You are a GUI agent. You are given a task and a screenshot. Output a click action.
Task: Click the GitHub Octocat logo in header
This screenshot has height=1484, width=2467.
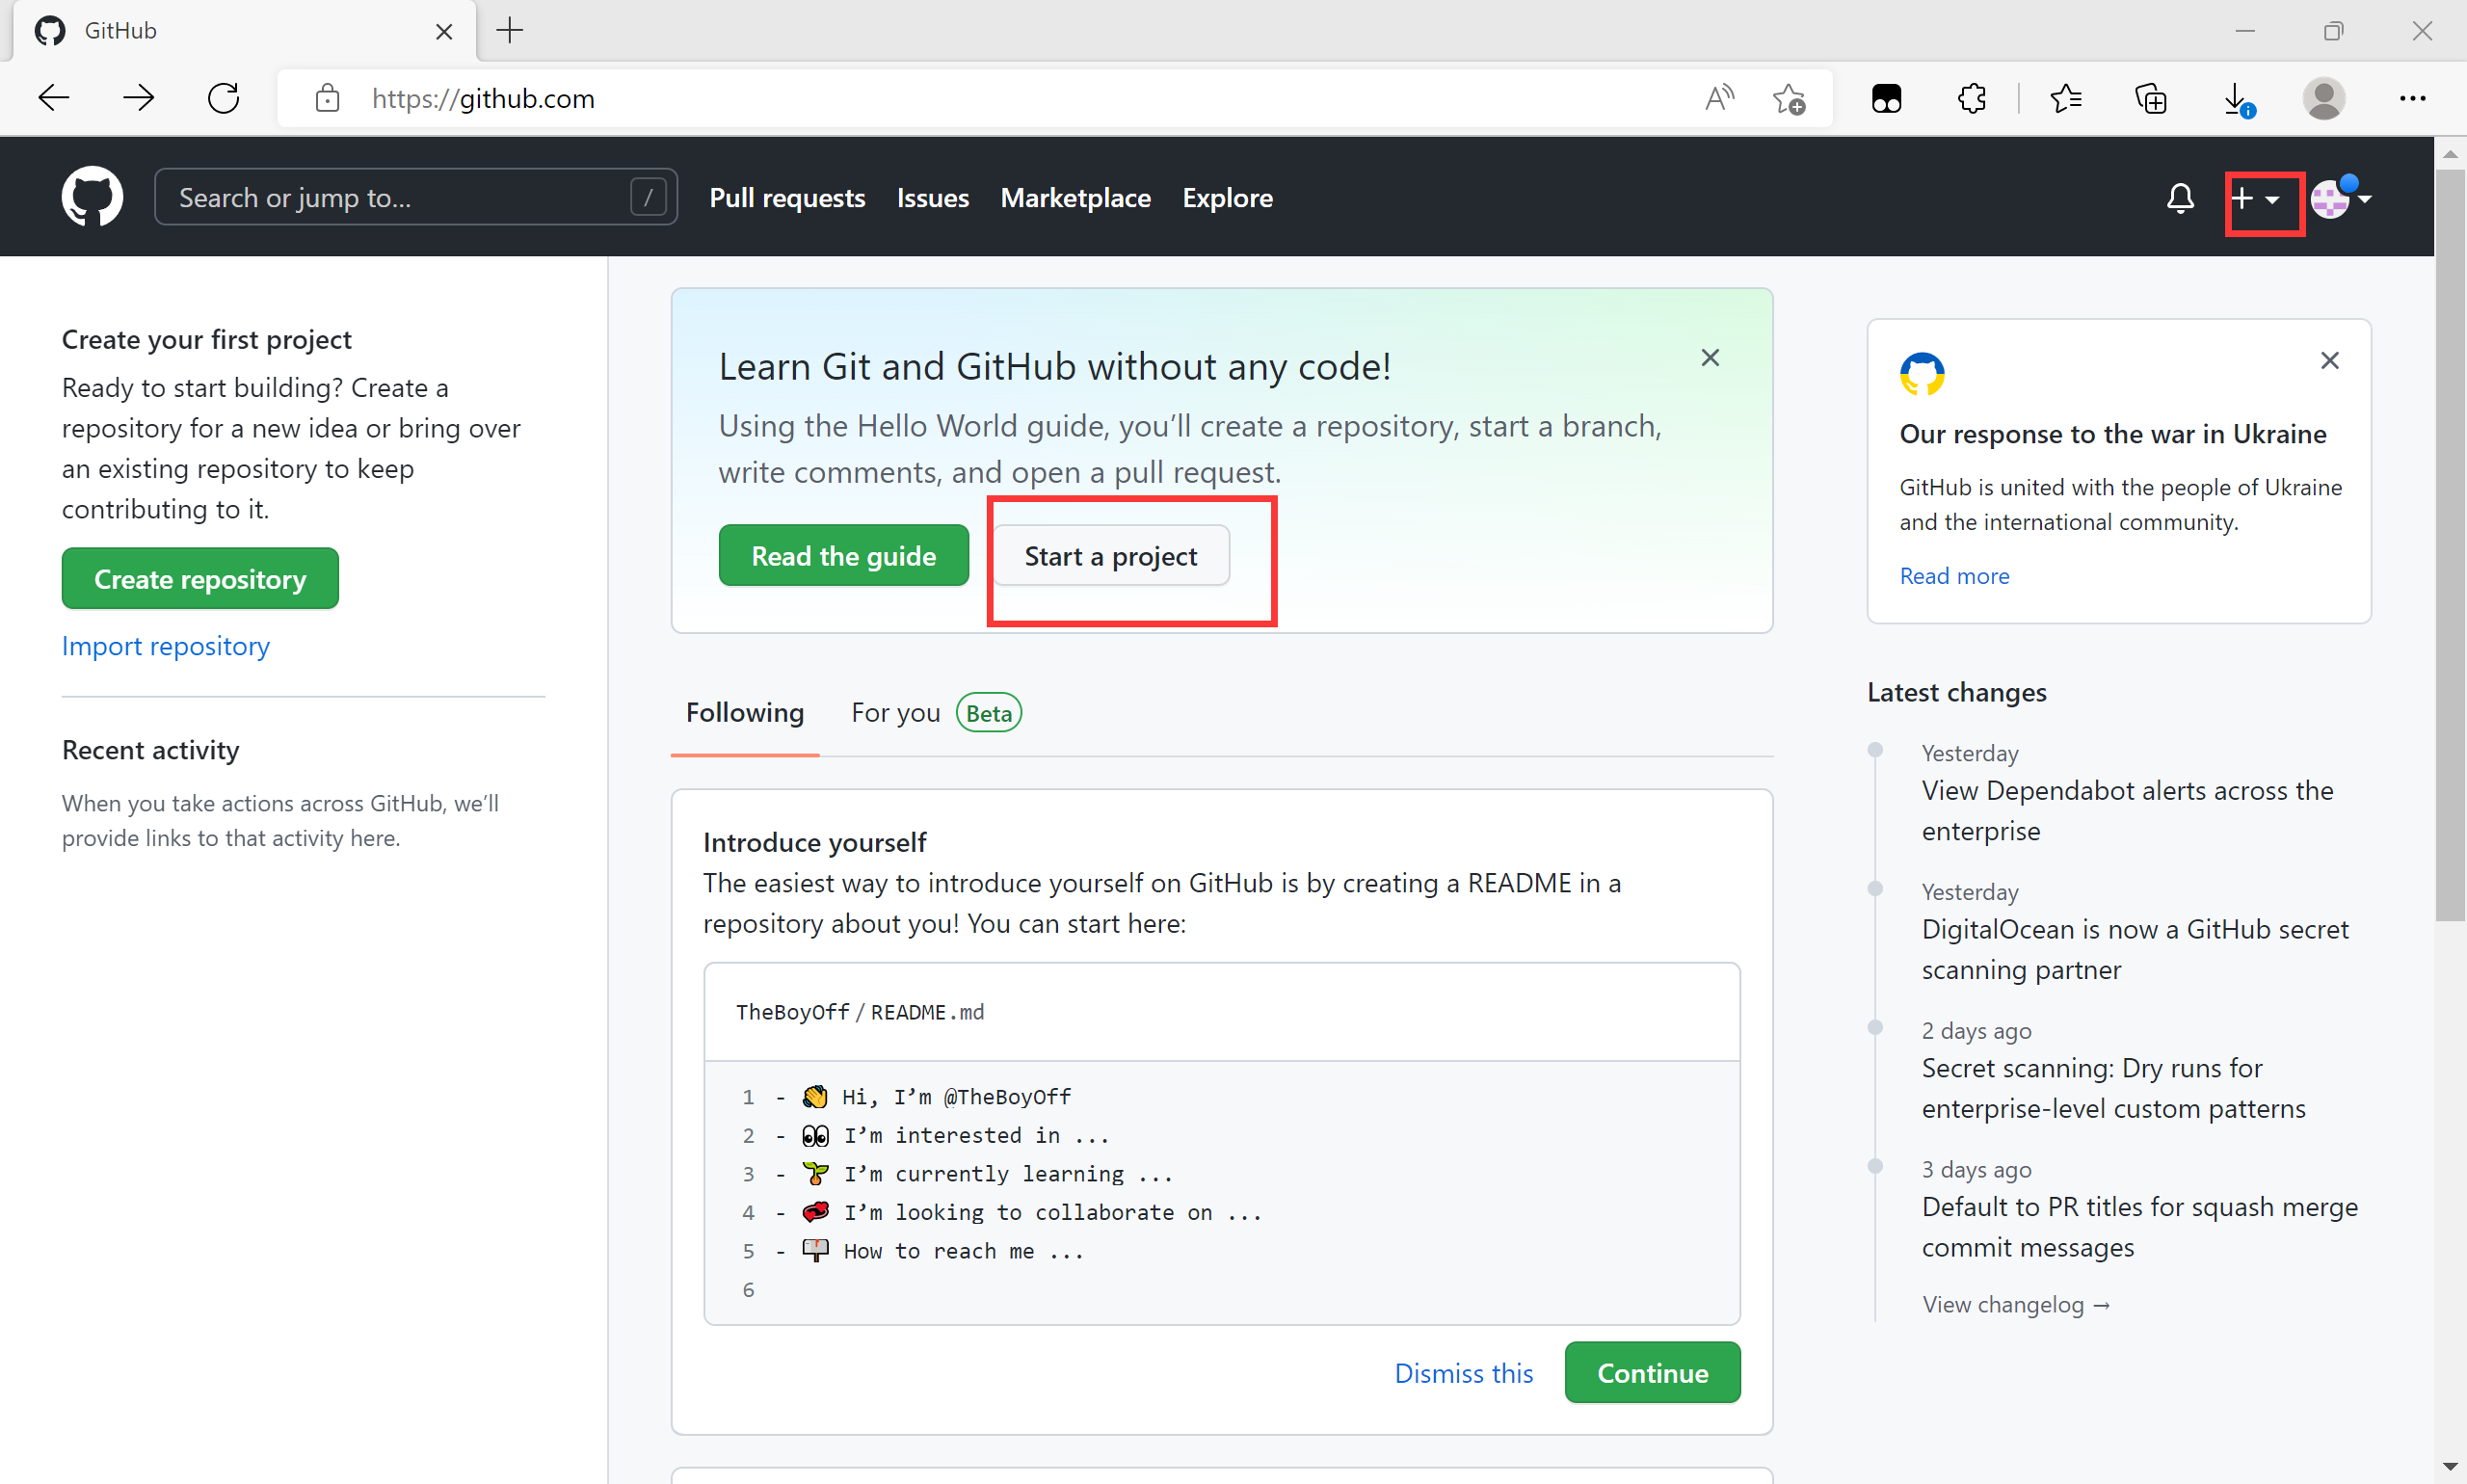pyautogui.click(x=92, y=197)
